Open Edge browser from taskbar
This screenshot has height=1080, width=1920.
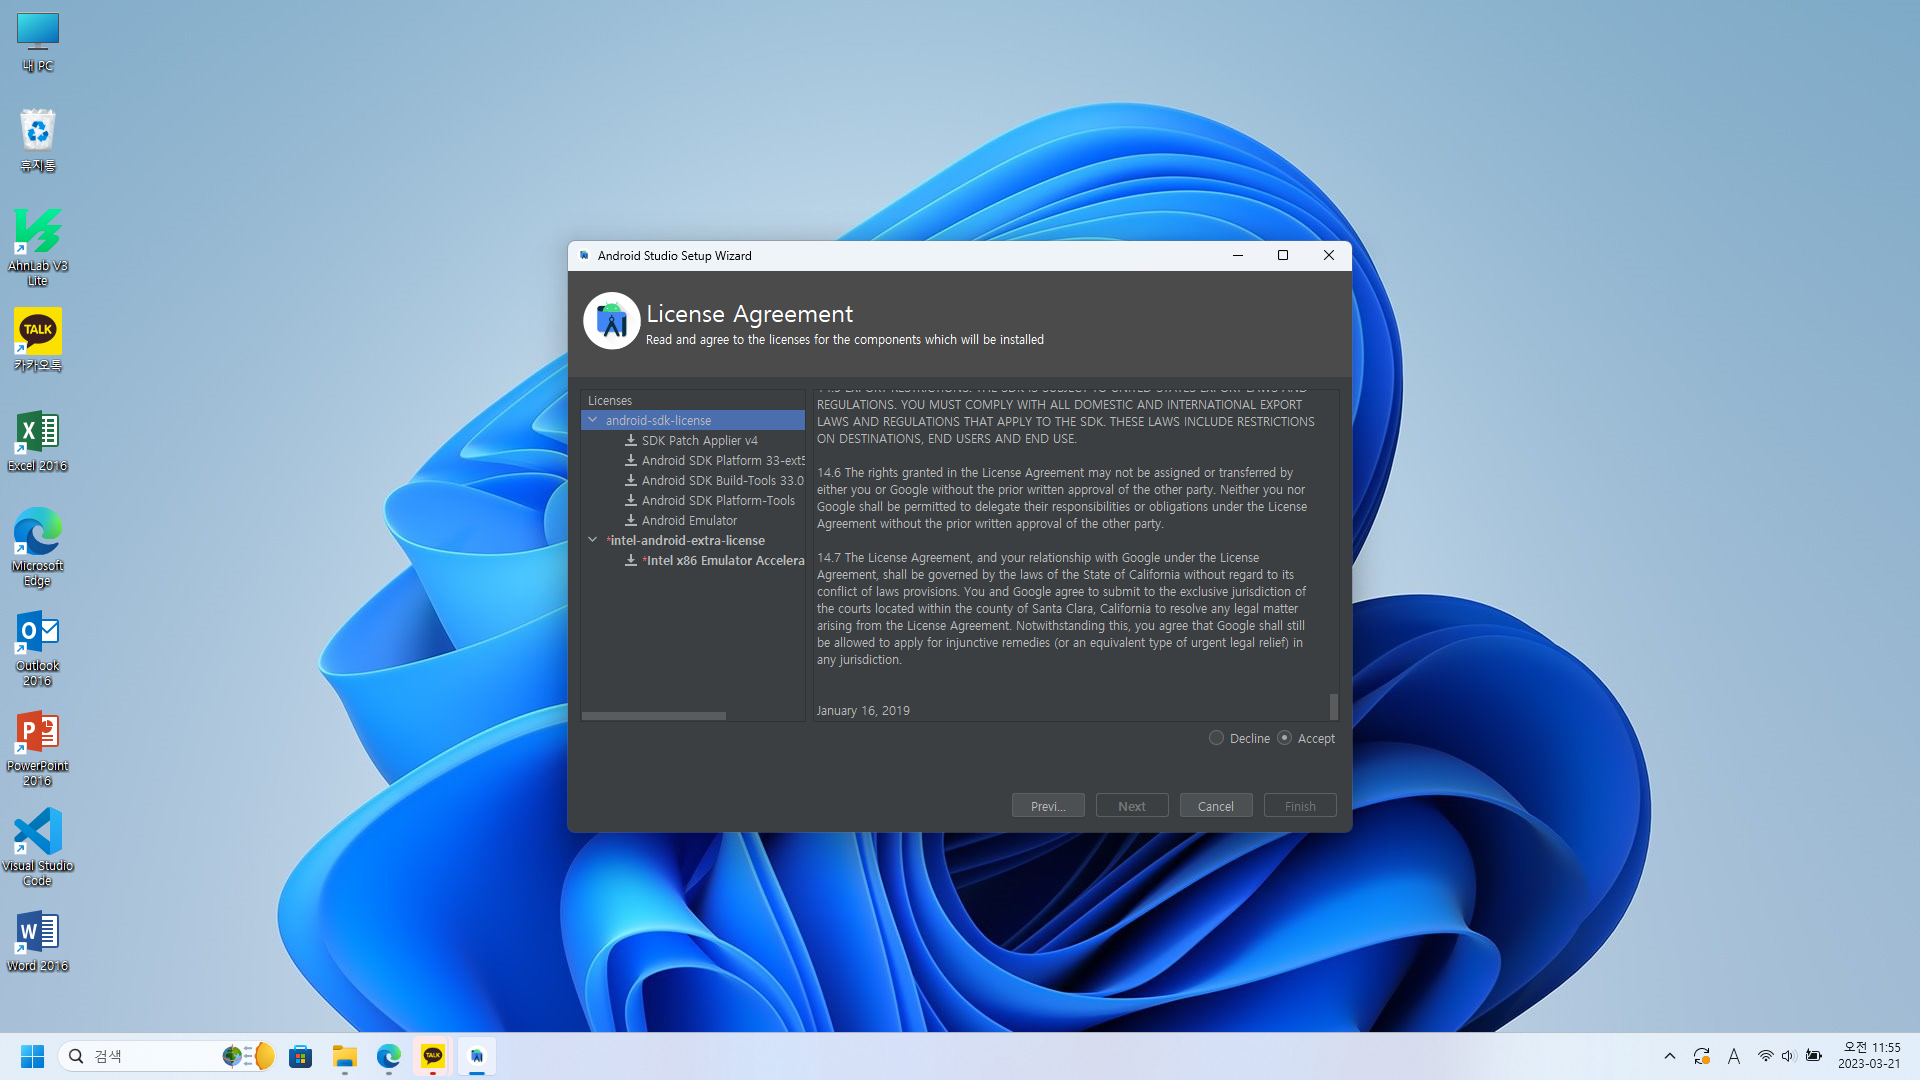(389, 1056)
